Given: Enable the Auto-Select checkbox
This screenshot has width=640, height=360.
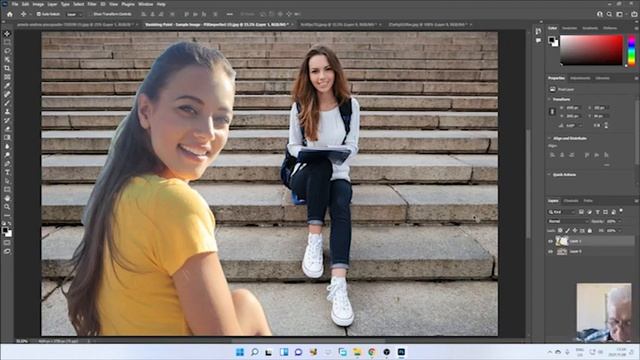Looking at the screenshot, I should click(x=39, y=14).
